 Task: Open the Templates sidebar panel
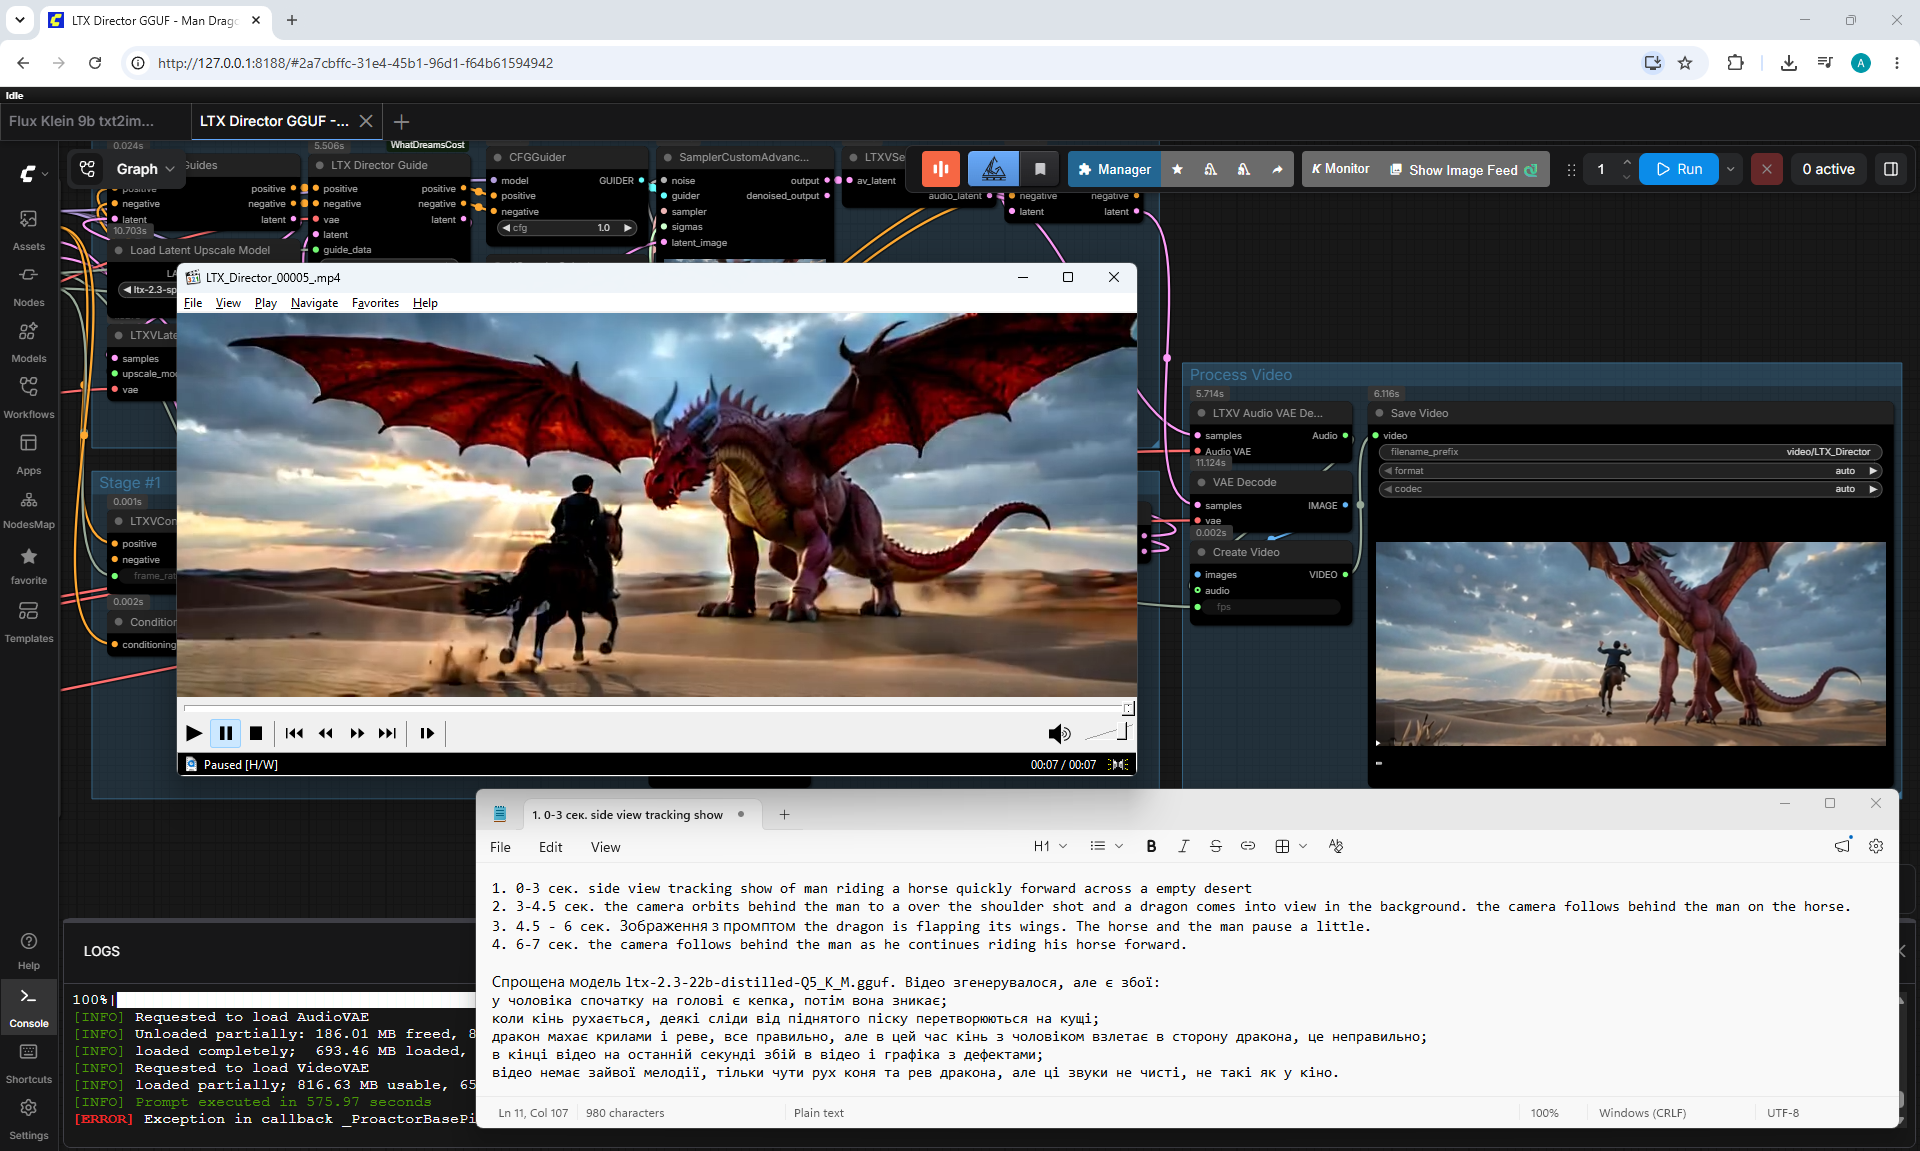28,621
